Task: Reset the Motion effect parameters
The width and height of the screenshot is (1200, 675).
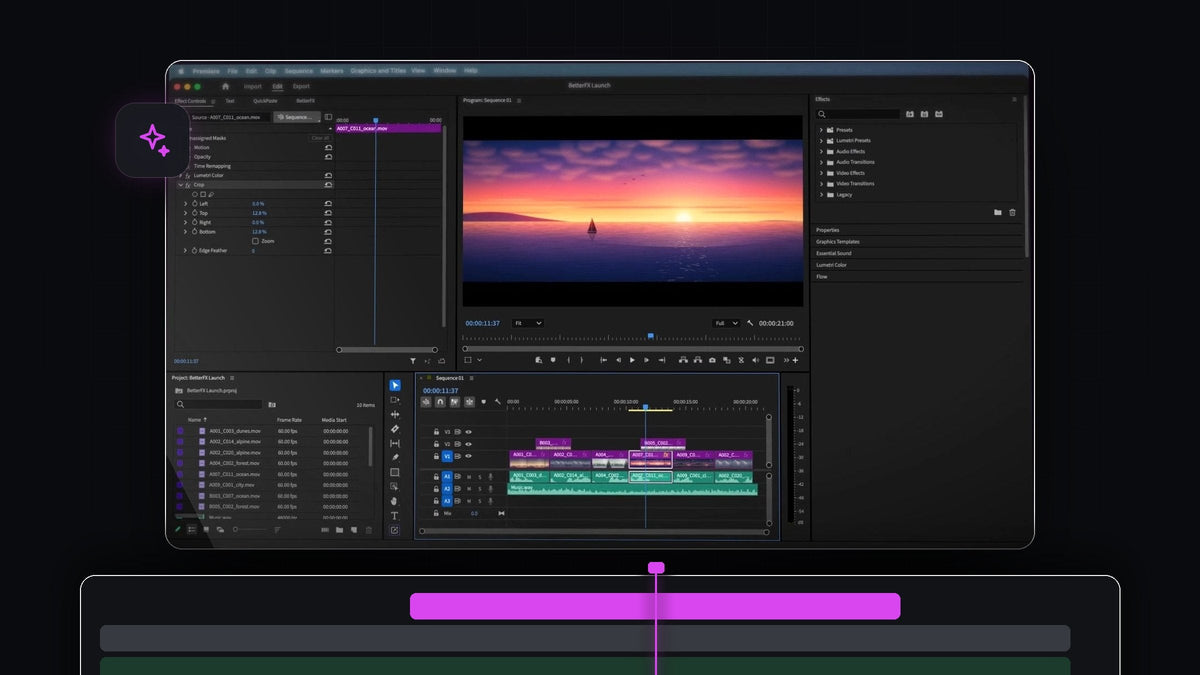Action: pyautogui.click(x=328, y=147)
